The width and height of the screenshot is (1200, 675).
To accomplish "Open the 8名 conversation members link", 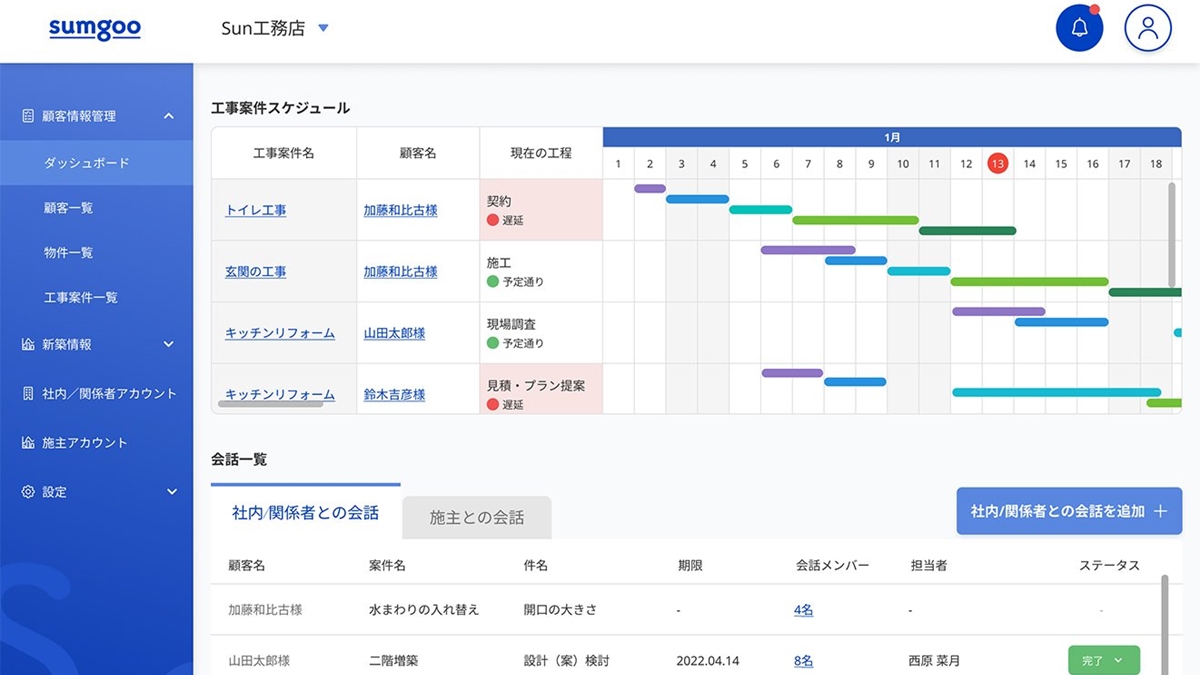I will coord(803,661).
